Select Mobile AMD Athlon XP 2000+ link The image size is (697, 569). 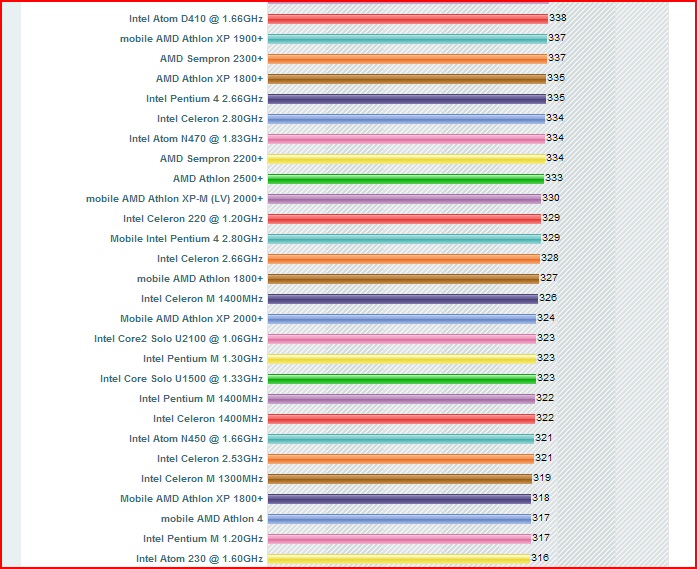tap(192, 319)
